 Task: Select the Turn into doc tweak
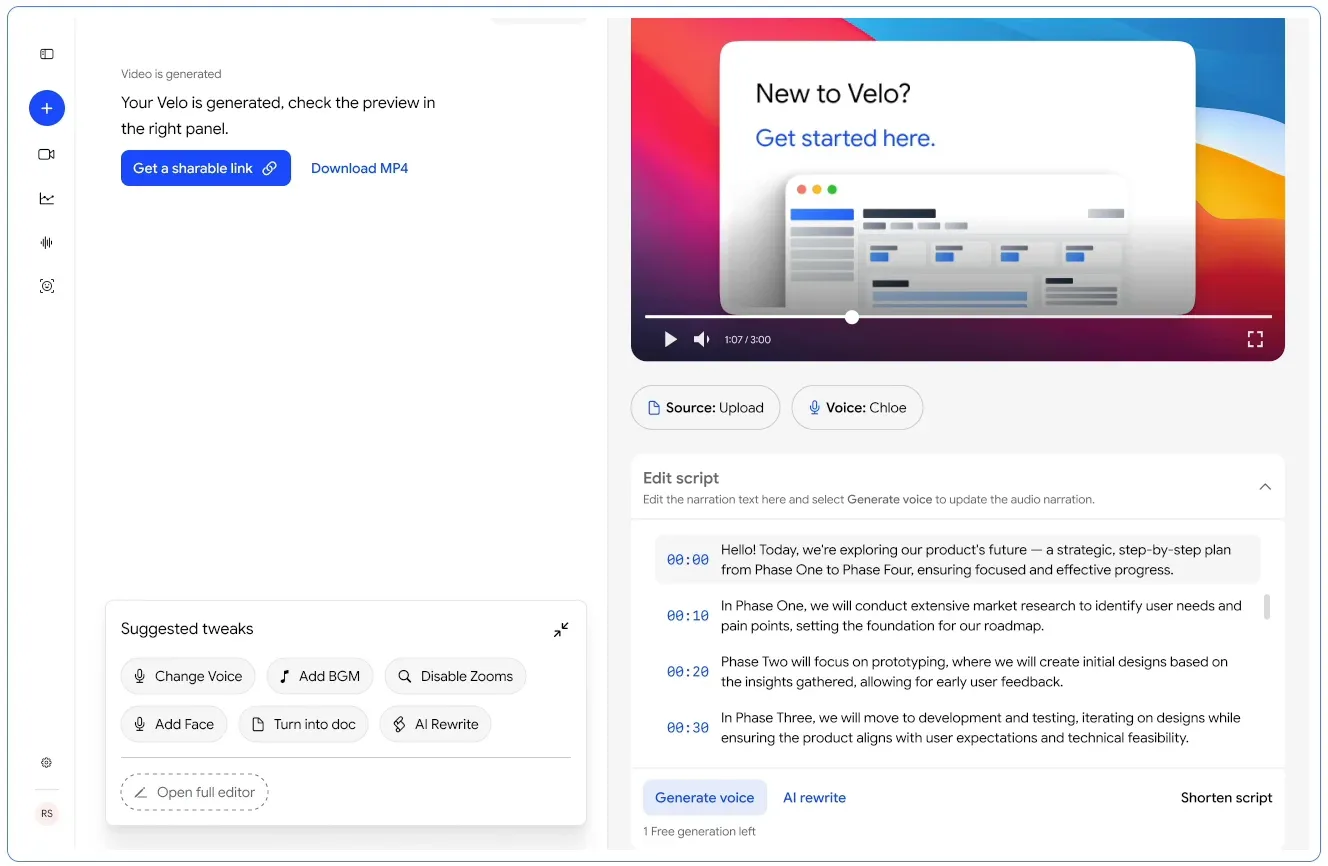[304, 724]
